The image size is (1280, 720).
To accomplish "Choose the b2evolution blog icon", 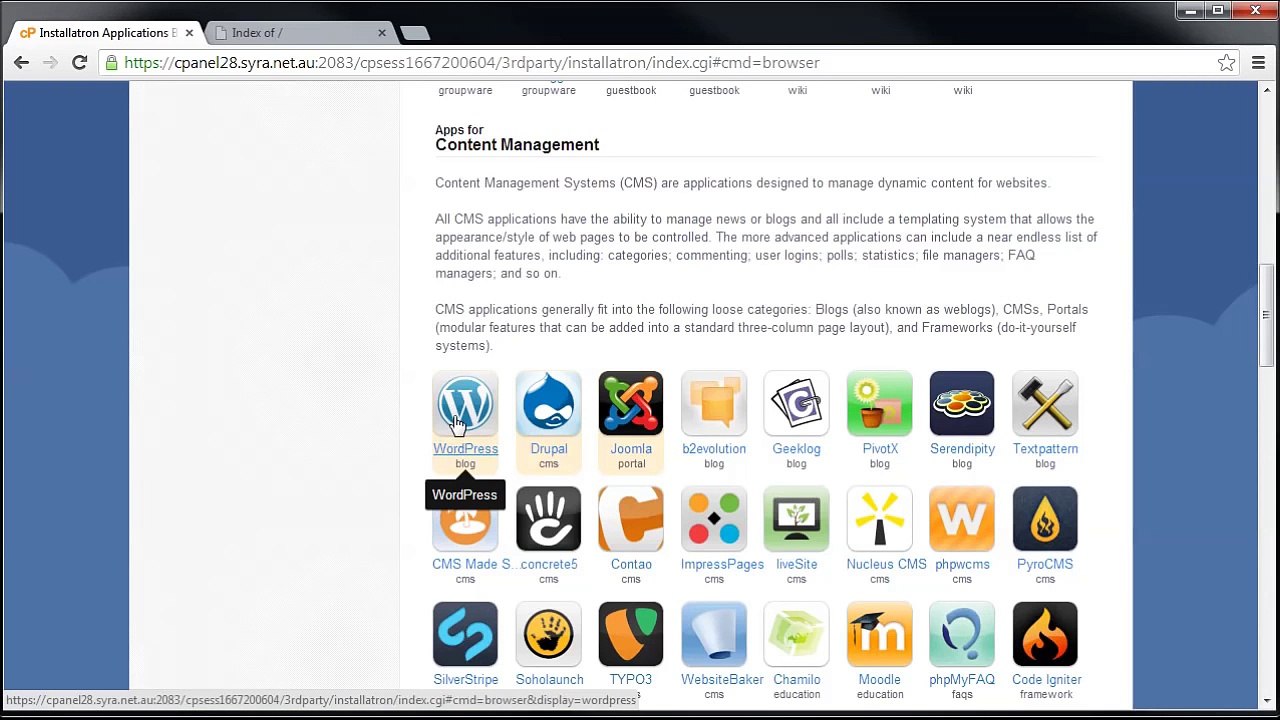I will tap(714, 404).
